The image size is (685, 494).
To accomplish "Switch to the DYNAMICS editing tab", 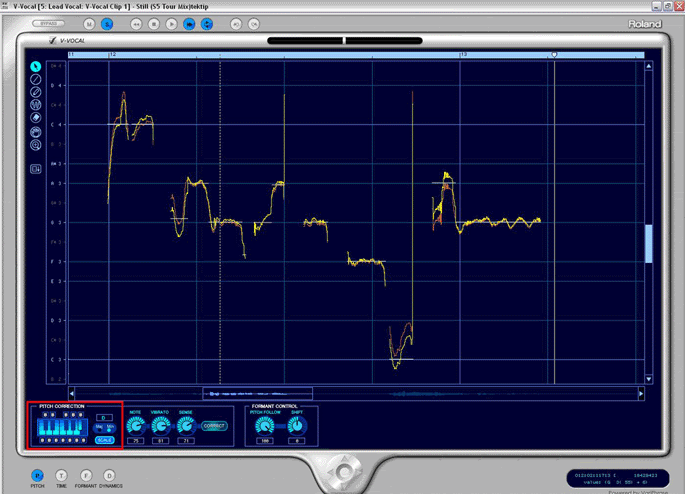I will tap(109, 475).
